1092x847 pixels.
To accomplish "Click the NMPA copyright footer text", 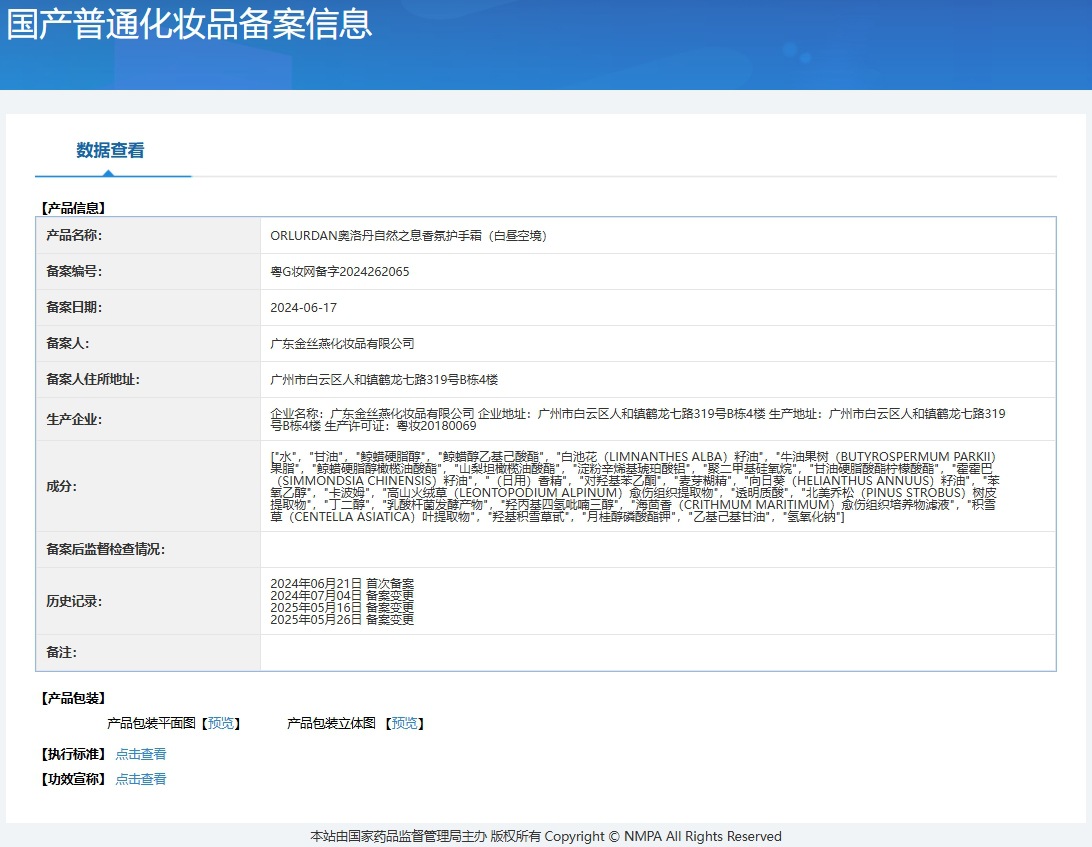I will point(546,836).
